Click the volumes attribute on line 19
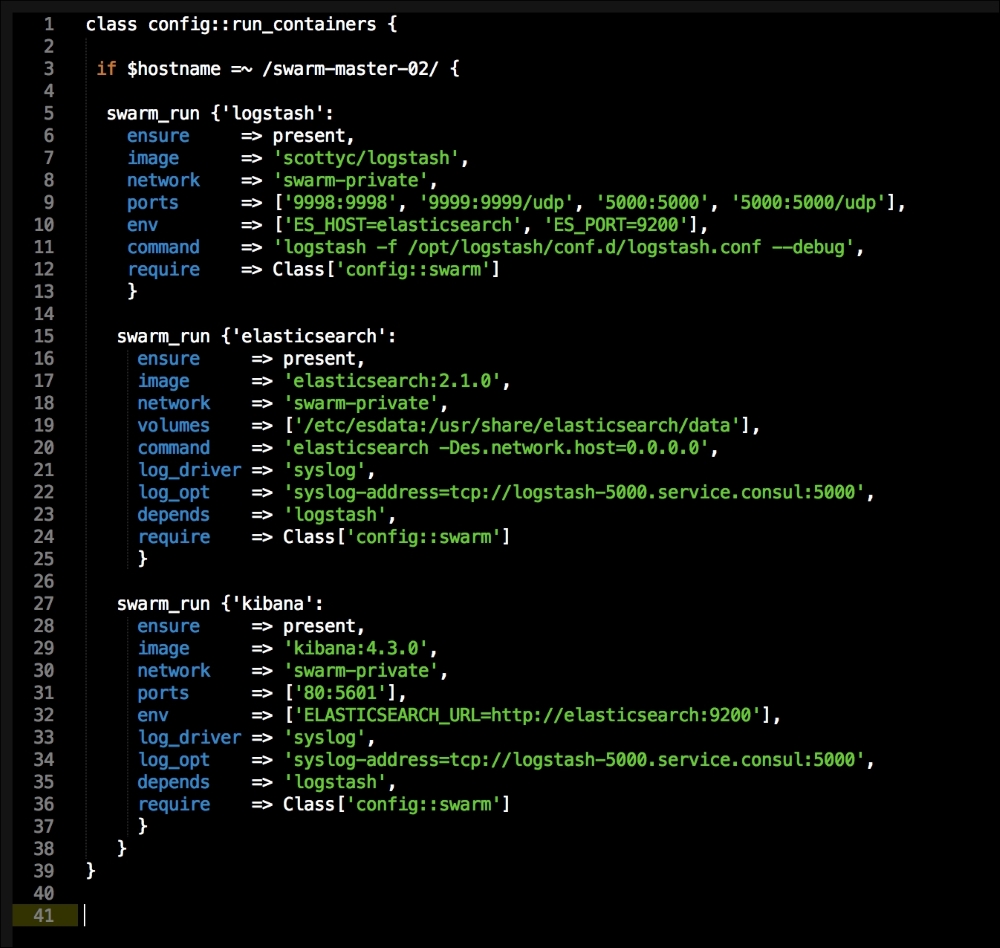Image resolution: width=1000 pixels, height=948 pixels. click(173, 425)
